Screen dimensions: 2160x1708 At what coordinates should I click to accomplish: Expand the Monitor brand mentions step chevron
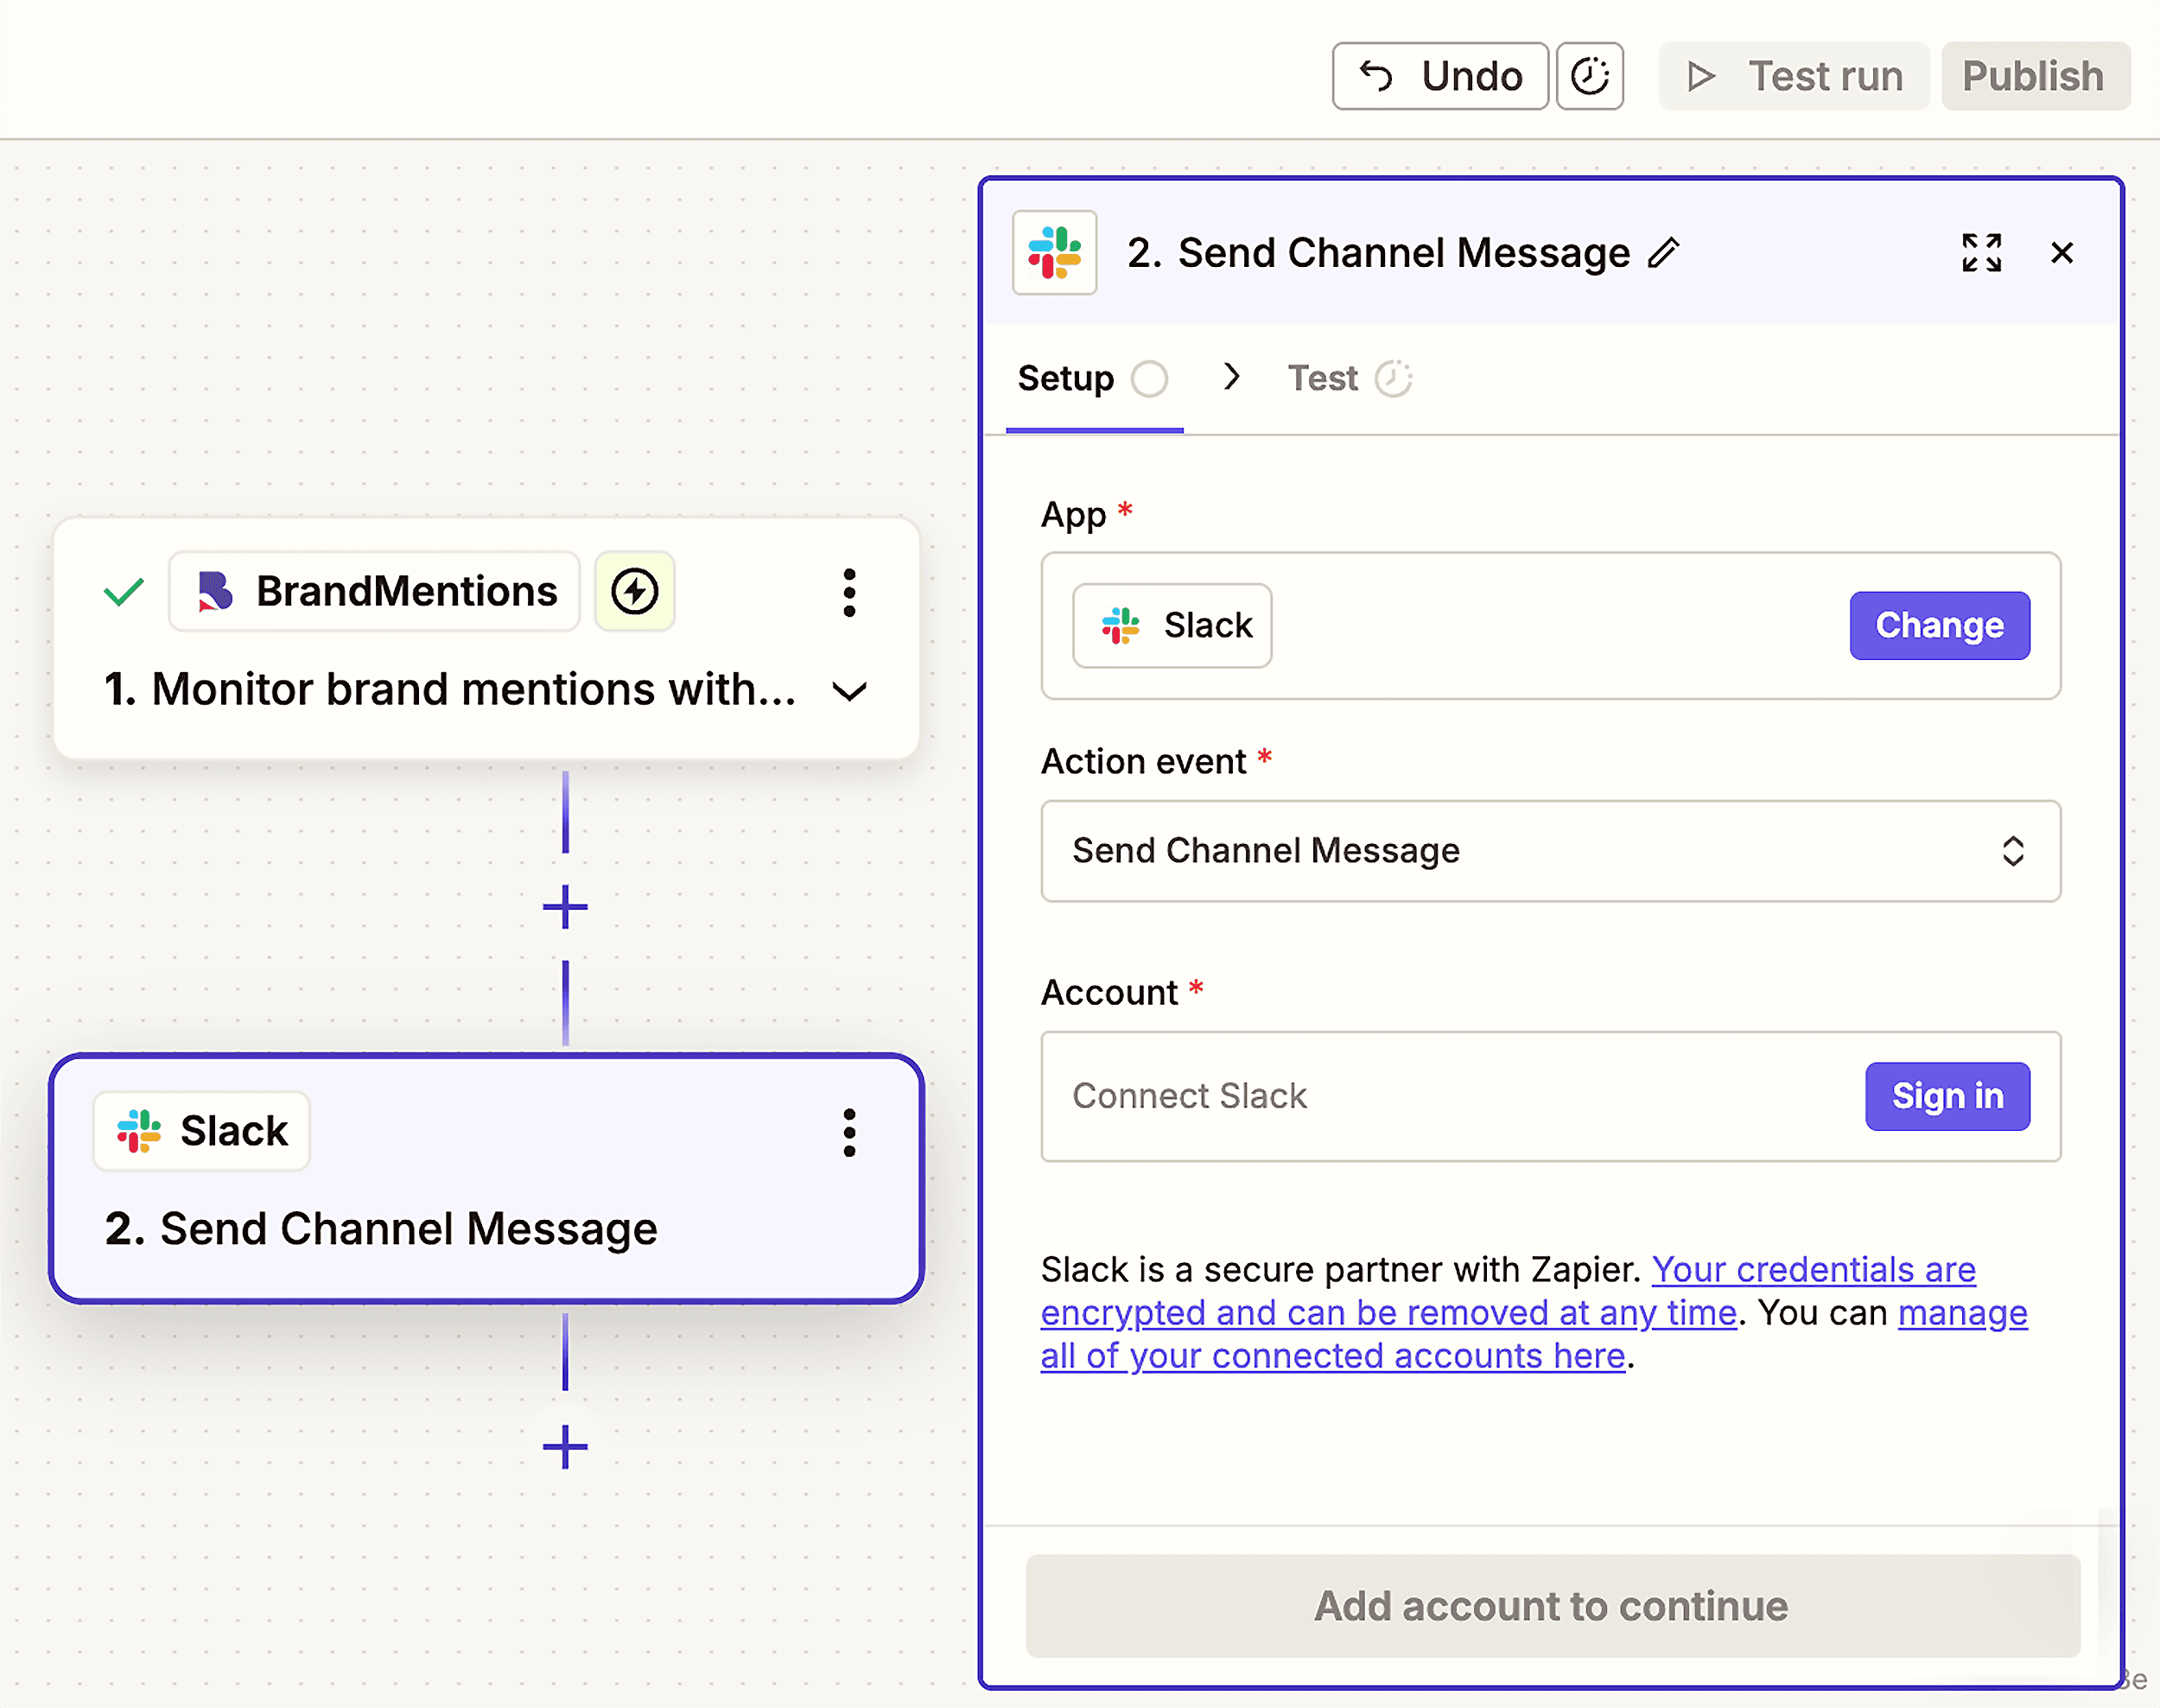tap(849, 691)
